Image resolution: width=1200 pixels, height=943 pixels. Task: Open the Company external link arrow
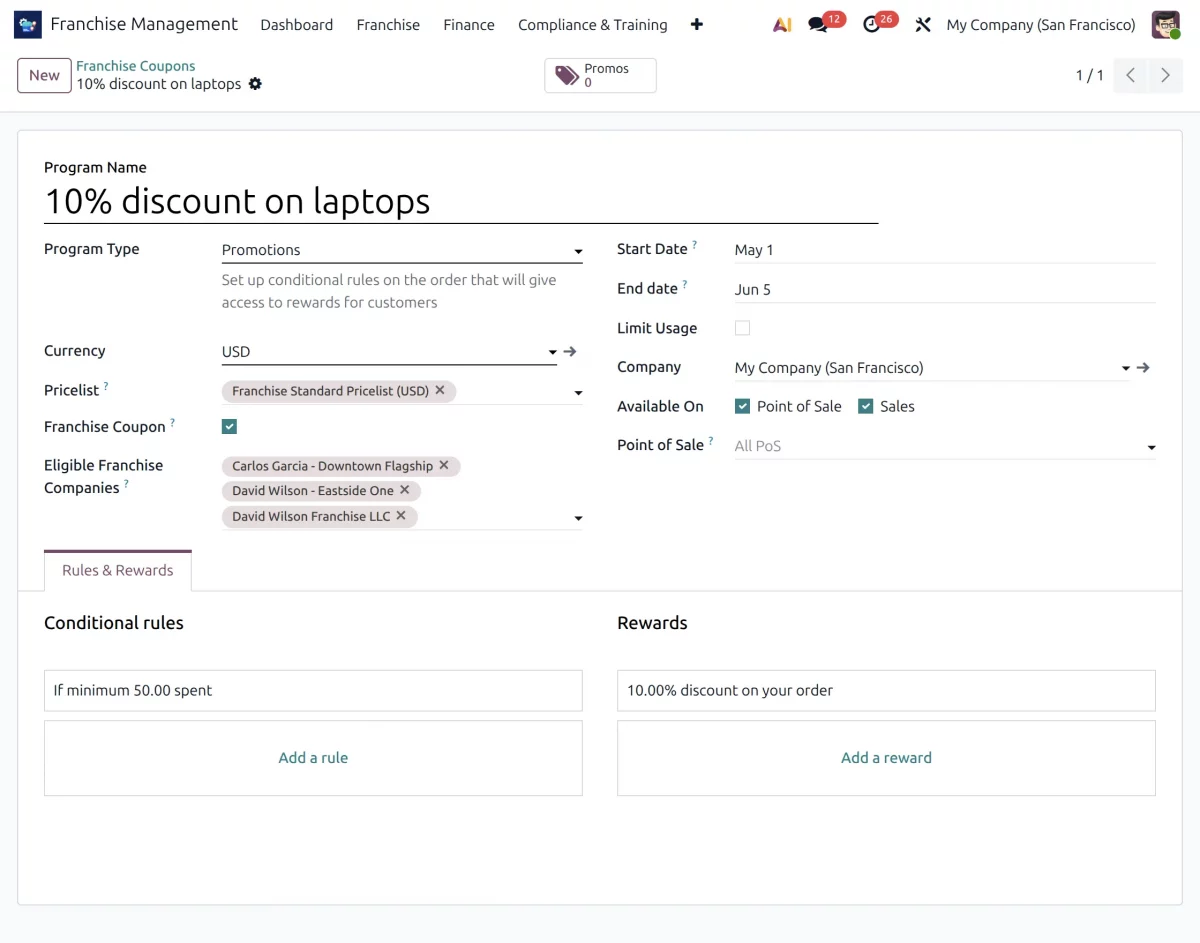coord(1143,368)
